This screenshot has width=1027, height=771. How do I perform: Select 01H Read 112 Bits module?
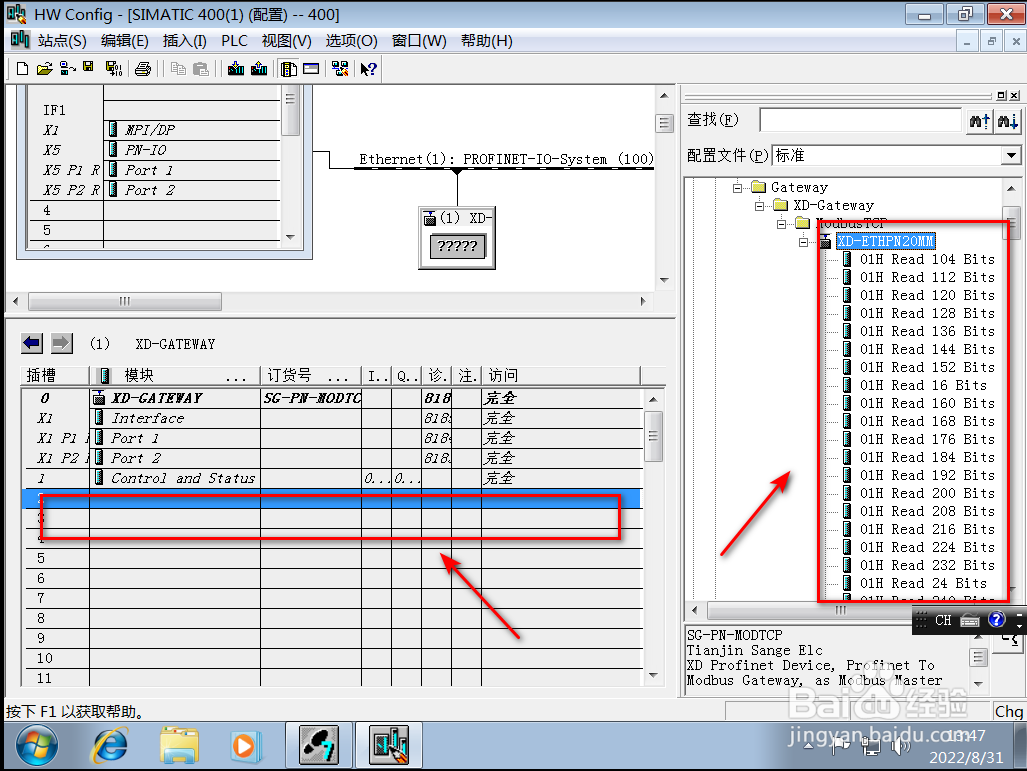point(927,278)
